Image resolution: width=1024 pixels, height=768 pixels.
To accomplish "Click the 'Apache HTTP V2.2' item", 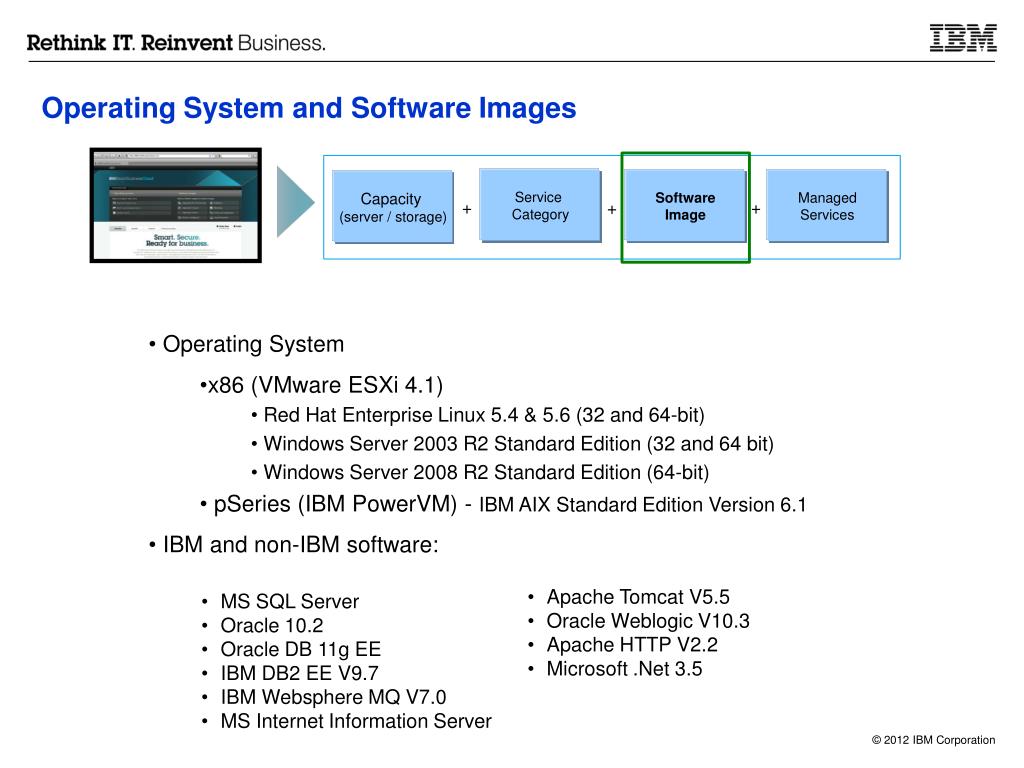I will pos(632,645).
